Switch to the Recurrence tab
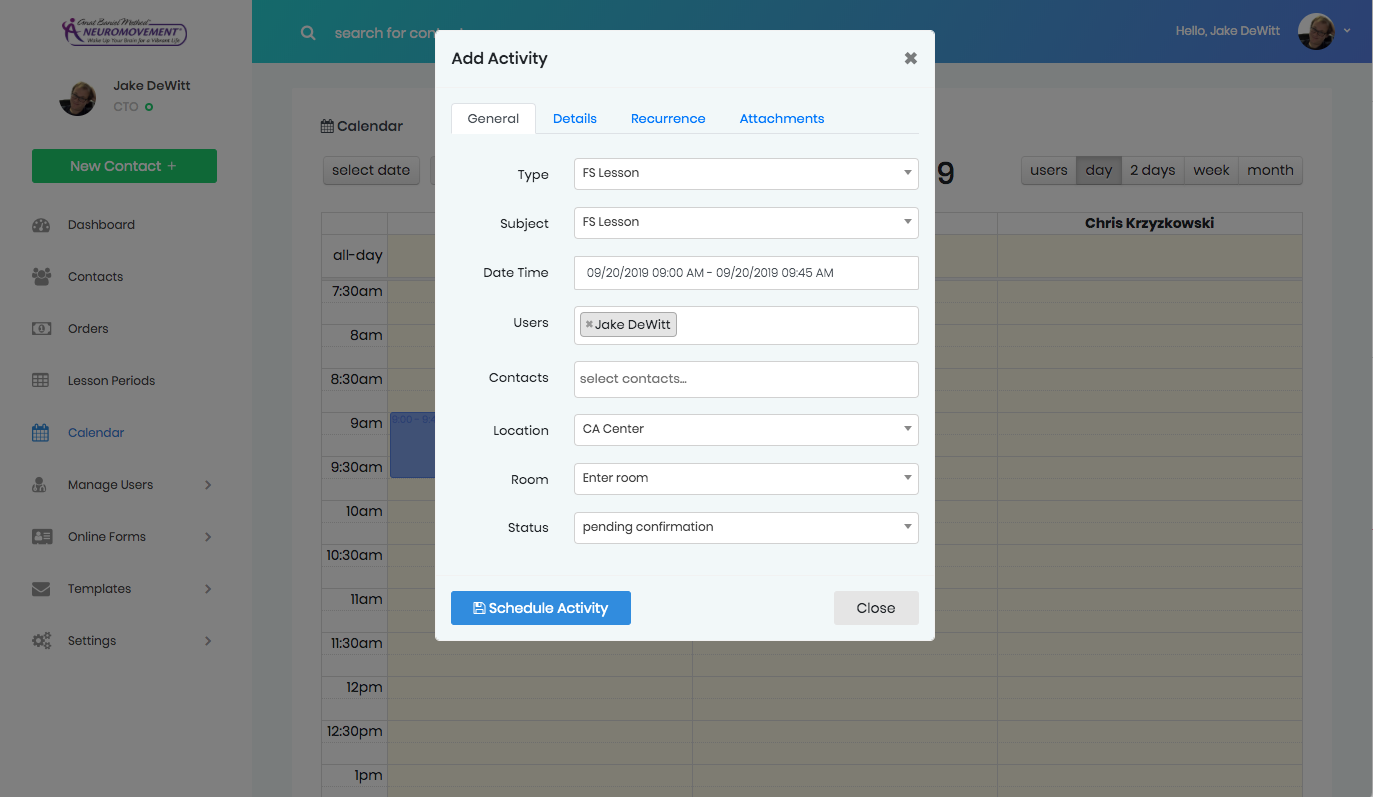 coord(668,118)
